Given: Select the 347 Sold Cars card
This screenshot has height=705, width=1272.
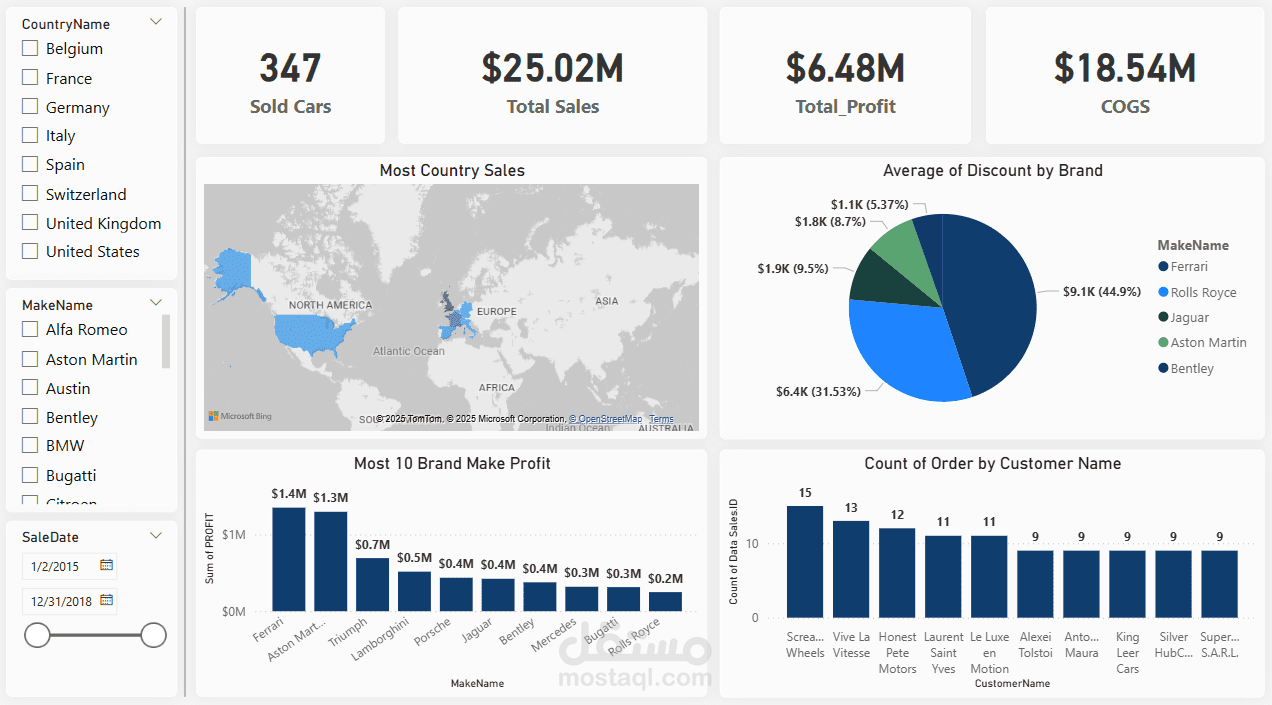Looking at the screenshot, I should [x=290, y=76].
